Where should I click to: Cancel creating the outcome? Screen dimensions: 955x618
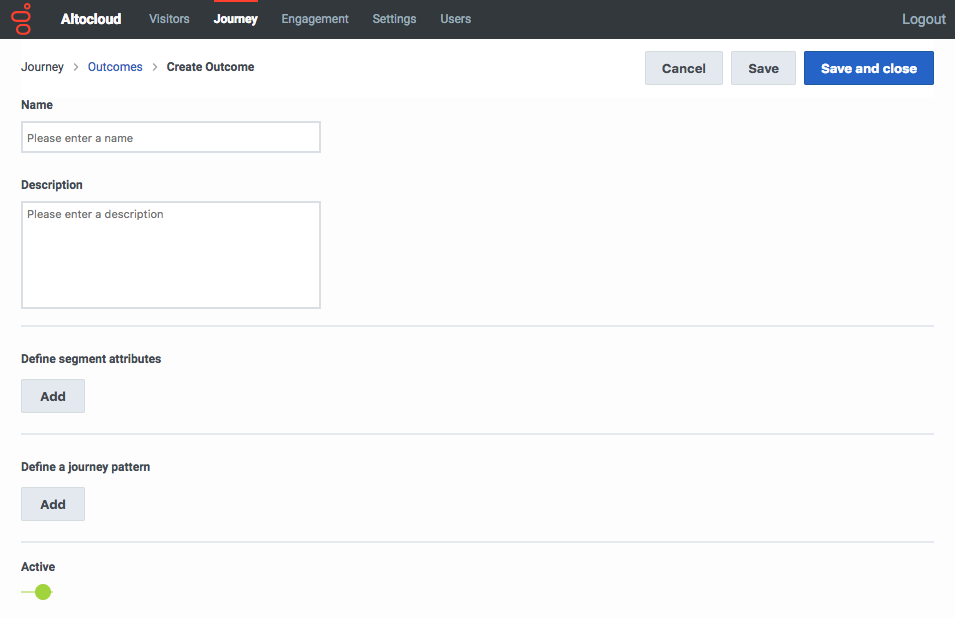[683, 68]
